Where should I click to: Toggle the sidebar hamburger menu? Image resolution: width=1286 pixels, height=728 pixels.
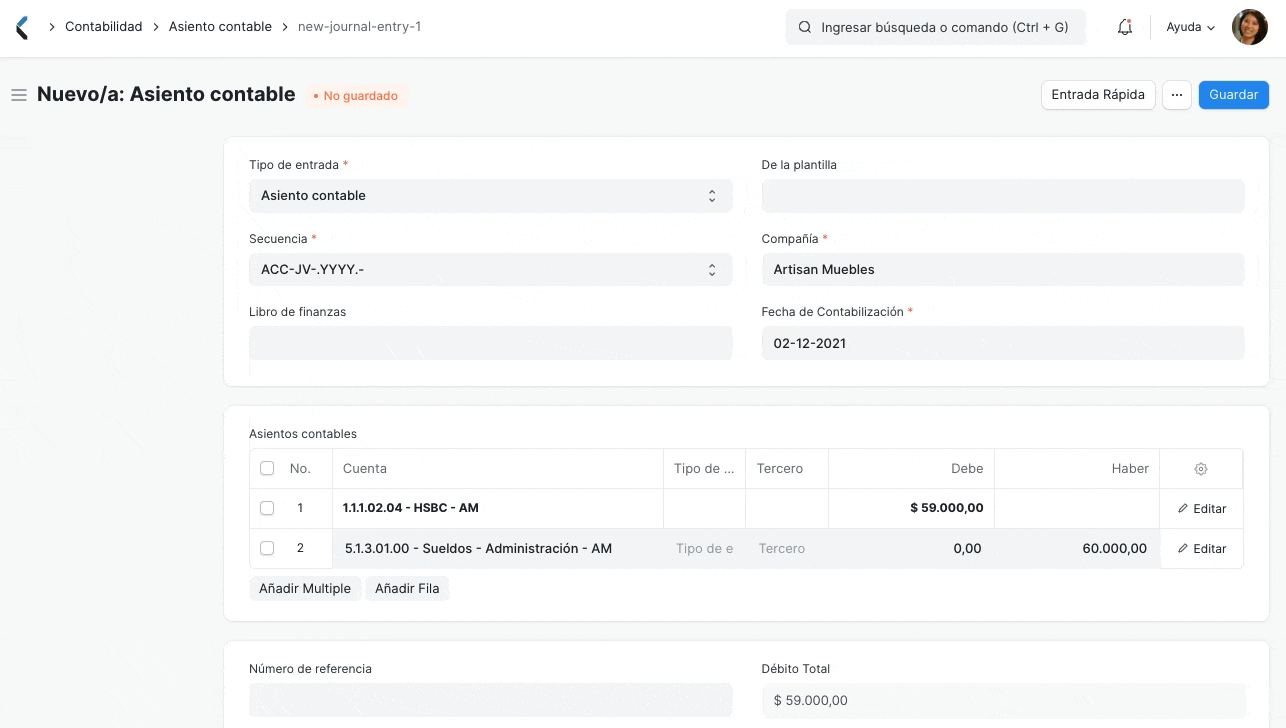click(18, 95)
